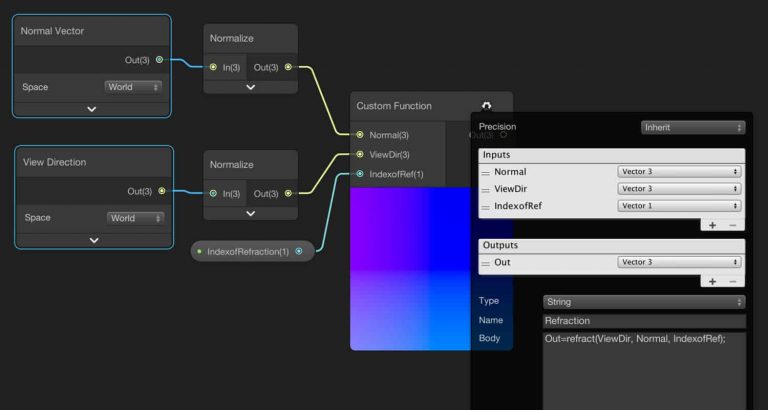Click Custom Function Normal(3) input port
Viewport: 768px width, 410px height.
[x=360, y=135]
